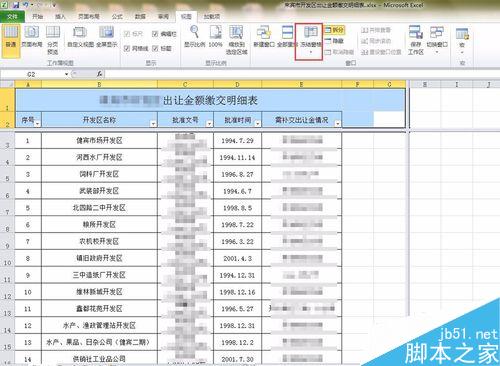Image resolution: width=500 pixels, height=366 pixels.
Task: Select row 5 header
Action: coord(7,174)
